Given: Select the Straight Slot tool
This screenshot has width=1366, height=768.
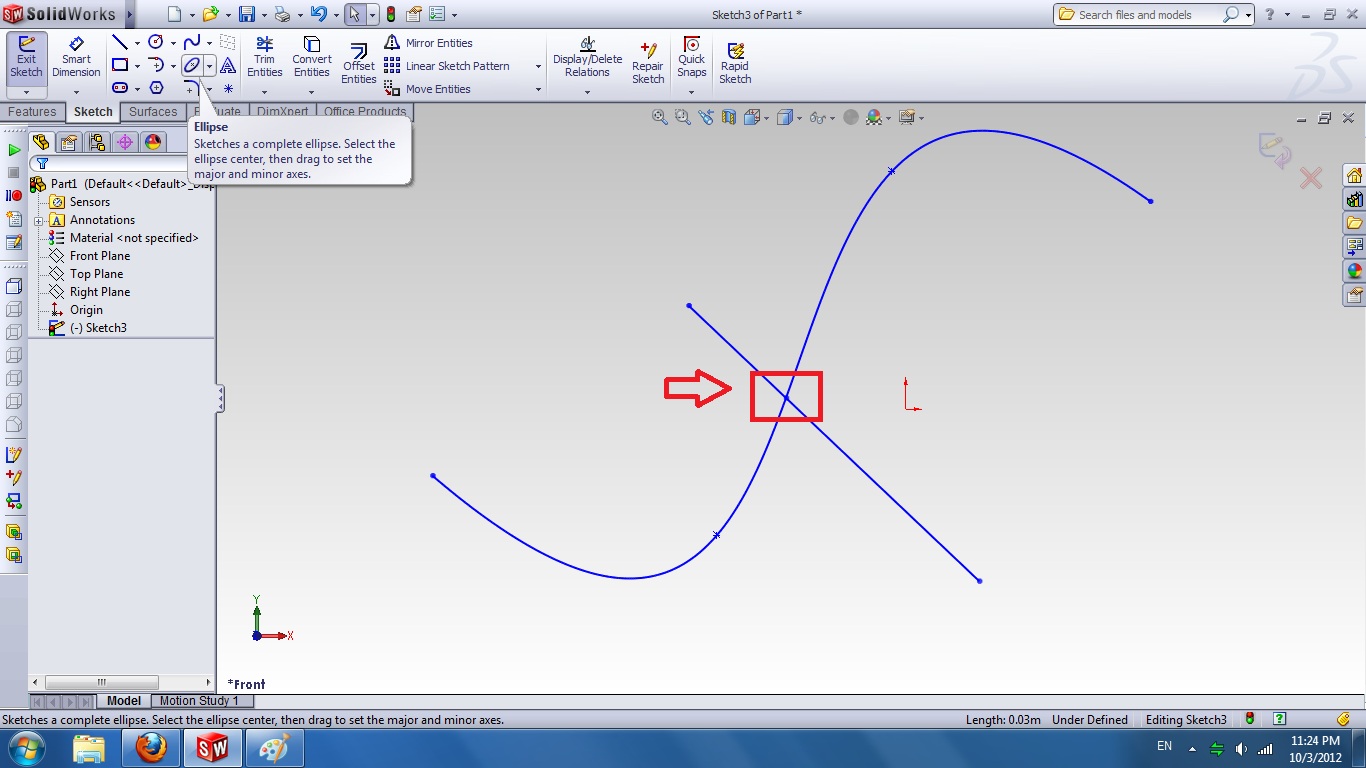Looking at the screenshot, I should [x=119, y=88].
